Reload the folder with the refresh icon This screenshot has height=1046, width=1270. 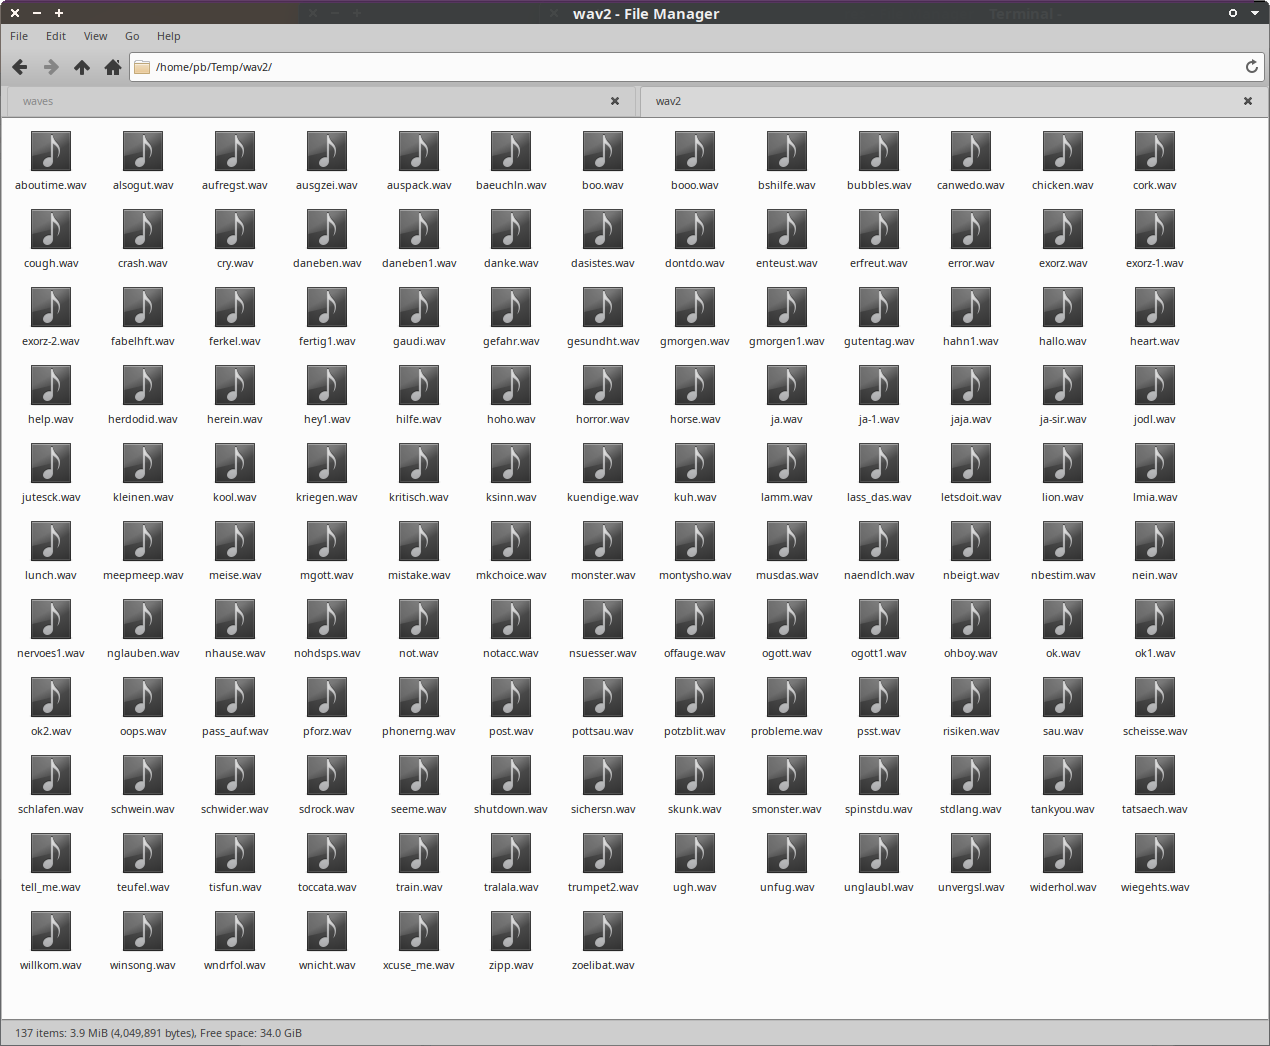click(1251, 67)
